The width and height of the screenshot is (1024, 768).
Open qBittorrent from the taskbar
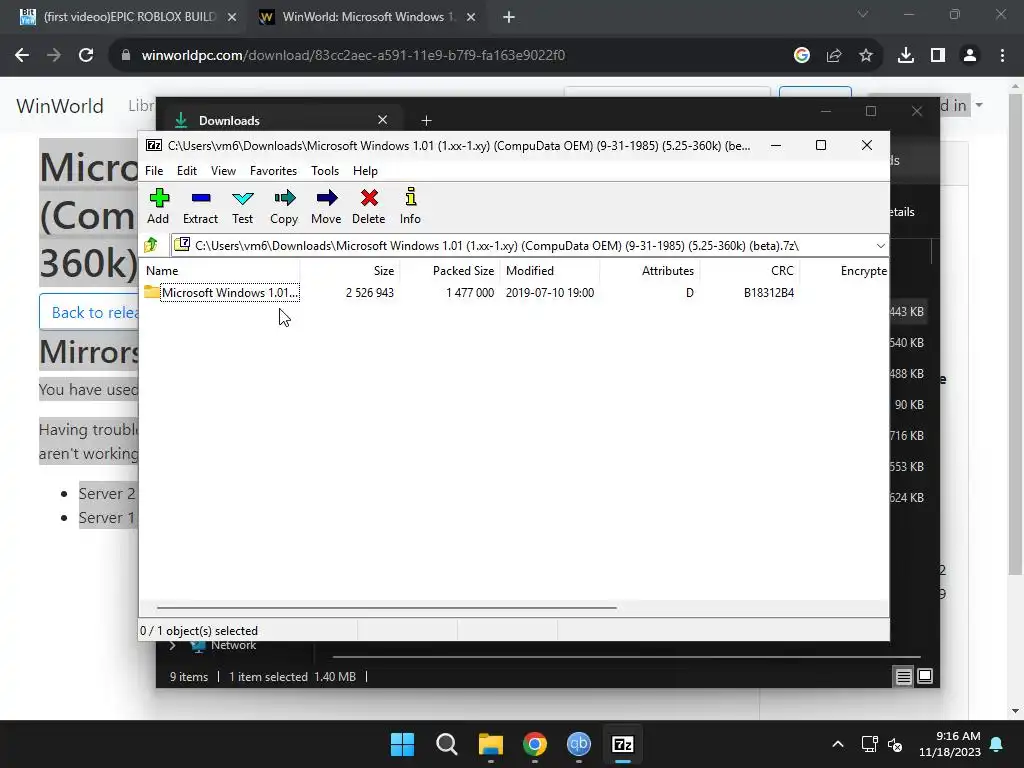pos(579,744)
